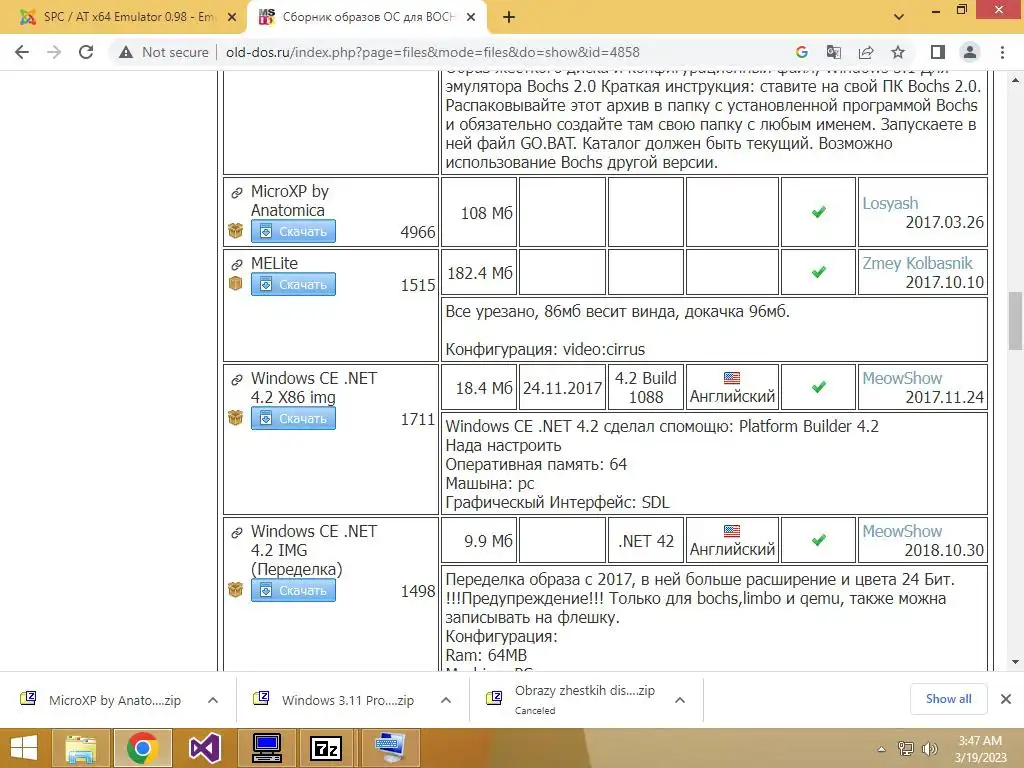Click the flag icon in .NET 42 row

(x=732, y=531)
